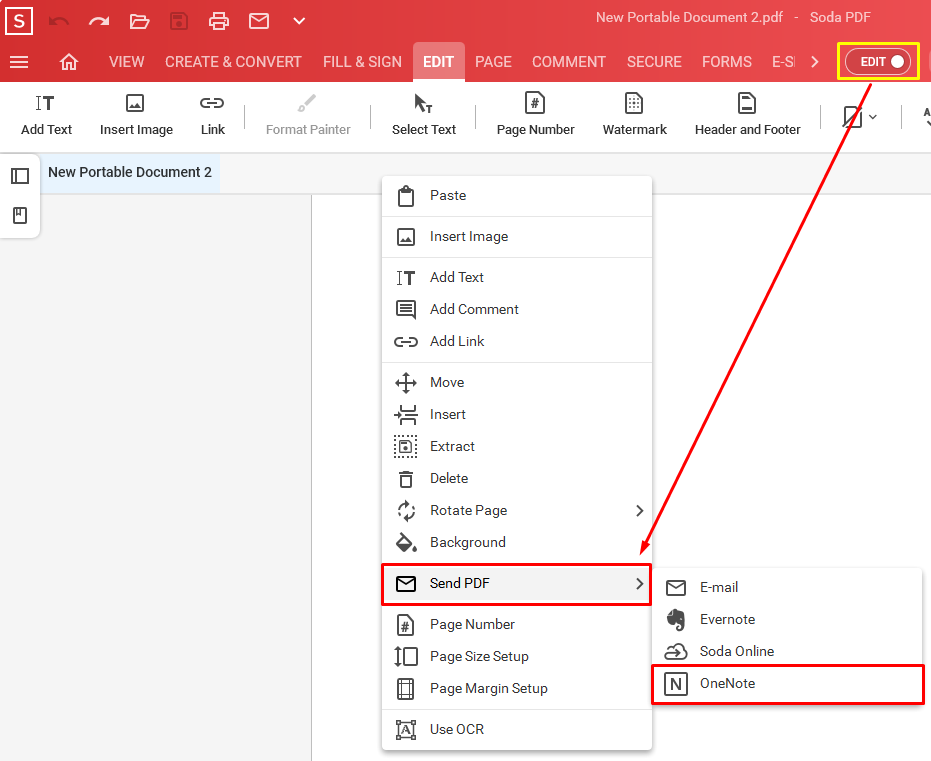
Task: Open the COMMENT tab
Action: [569, 62]
